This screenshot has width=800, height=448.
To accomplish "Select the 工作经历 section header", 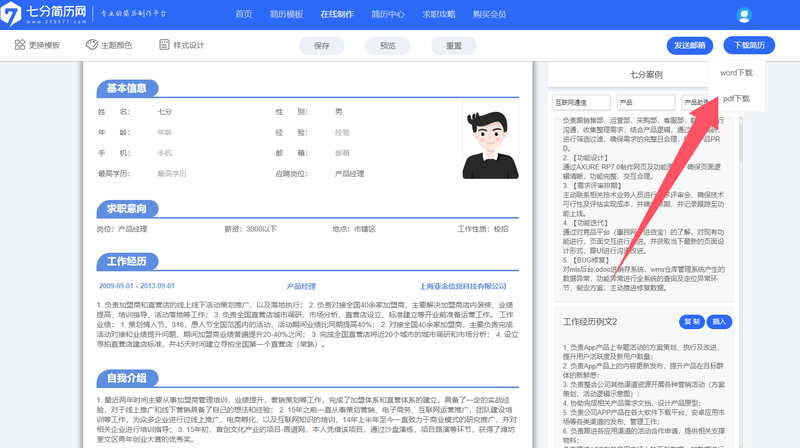I will click(127, 261).
